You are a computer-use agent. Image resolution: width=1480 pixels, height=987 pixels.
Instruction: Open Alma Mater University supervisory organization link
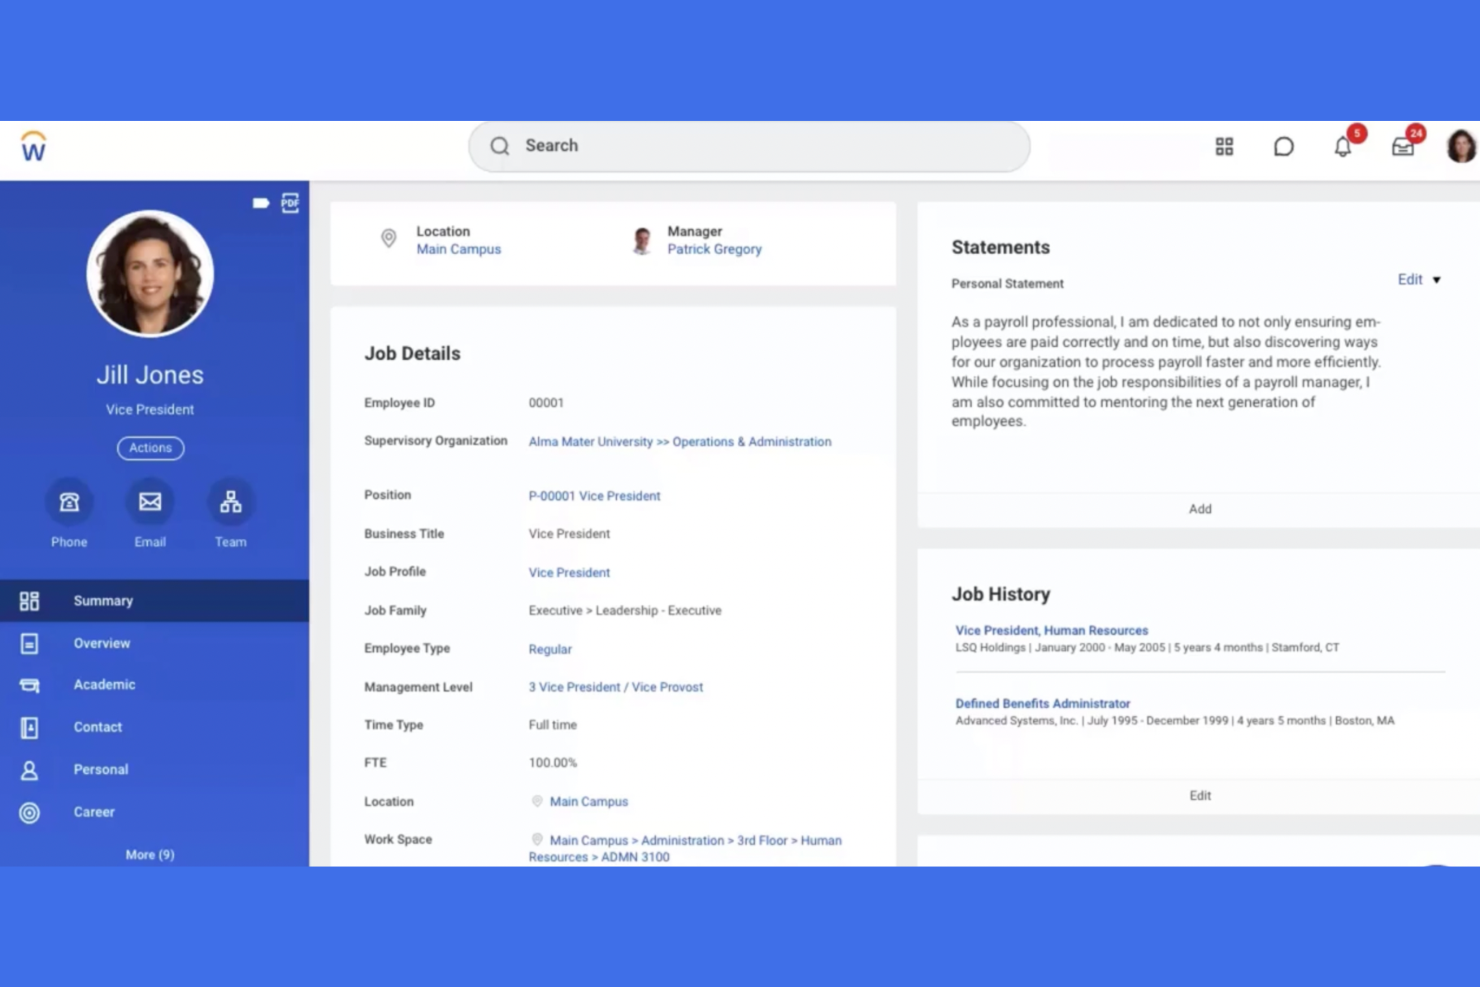click(x=680, y=441)
